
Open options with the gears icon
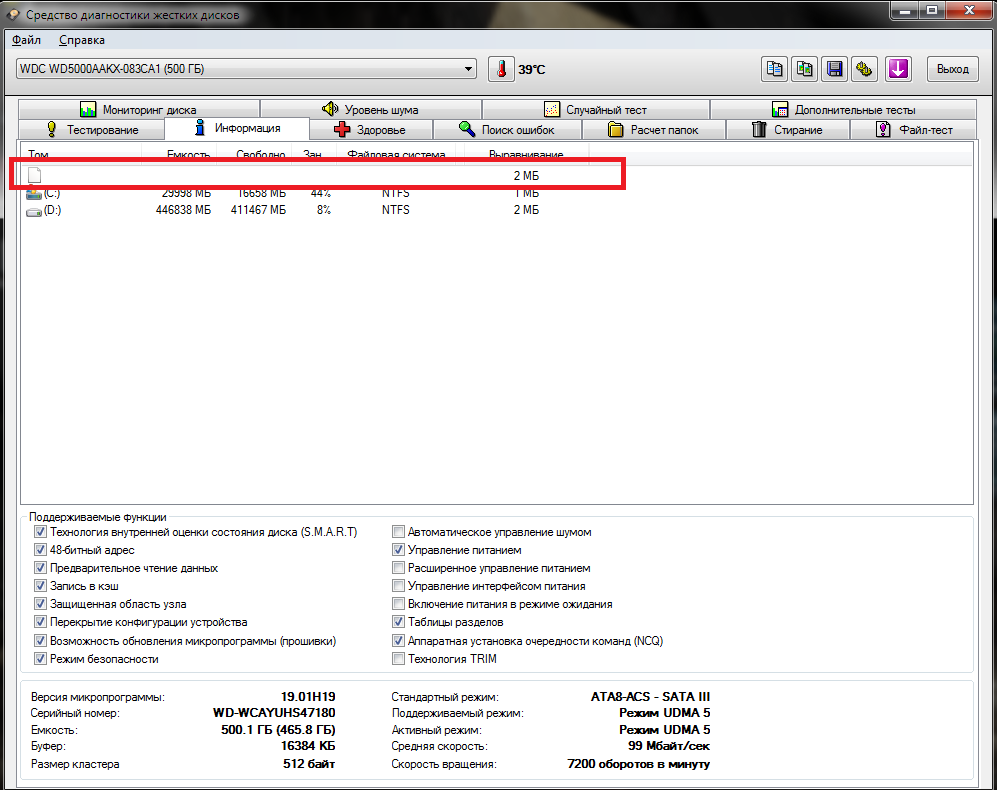point(865,69)
